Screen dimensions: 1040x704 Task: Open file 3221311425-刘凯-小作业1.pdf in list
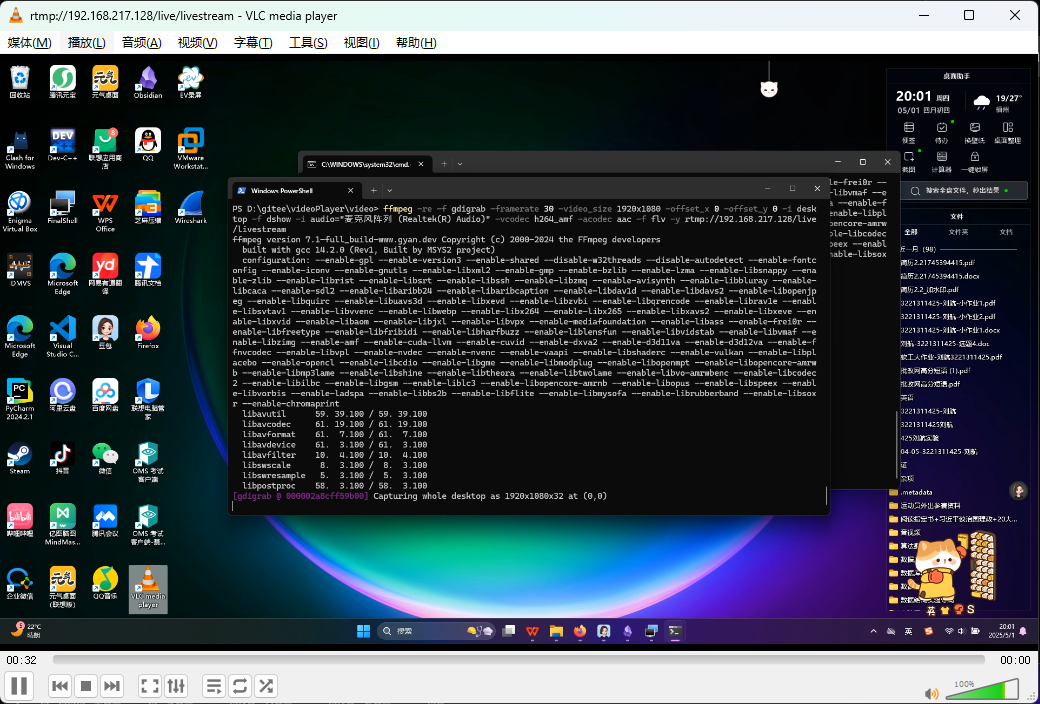pos(948,303)
